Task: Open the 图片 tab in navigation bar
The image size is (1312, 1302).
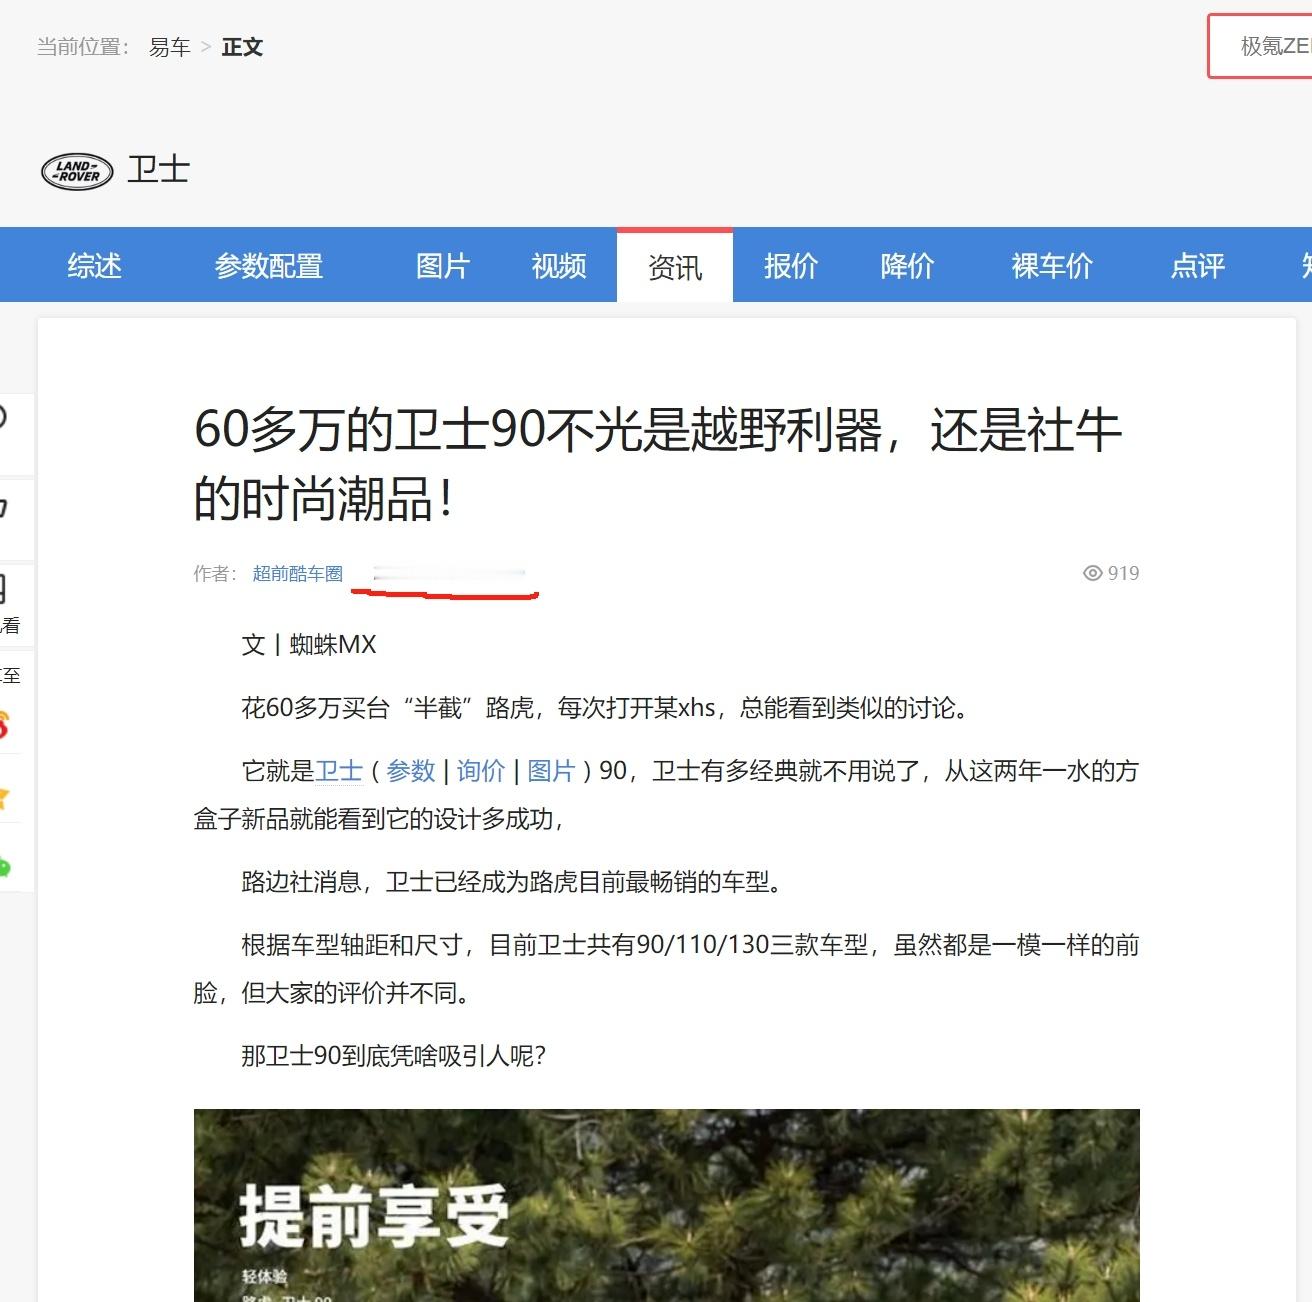Action: click(443, 266)
